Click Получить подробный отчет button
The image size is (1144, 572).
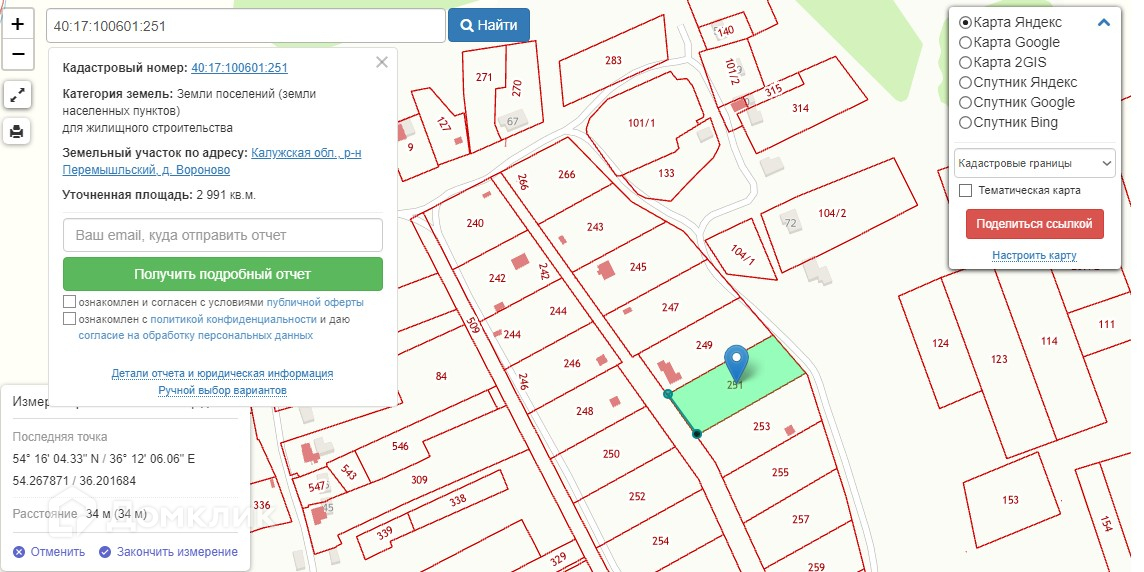pyautogui.click(x=223, y=274)
